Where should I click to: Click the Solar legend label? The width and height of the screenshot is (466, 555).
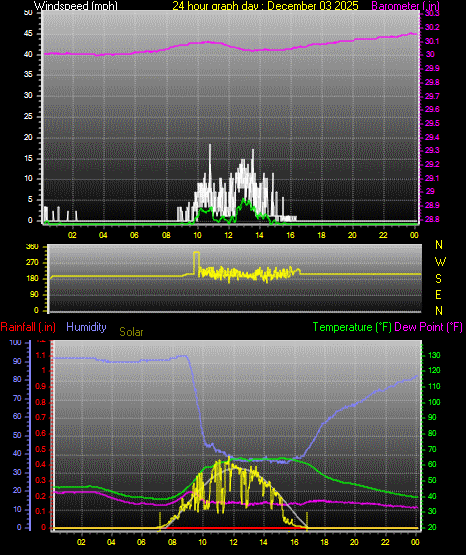point(131,332)
